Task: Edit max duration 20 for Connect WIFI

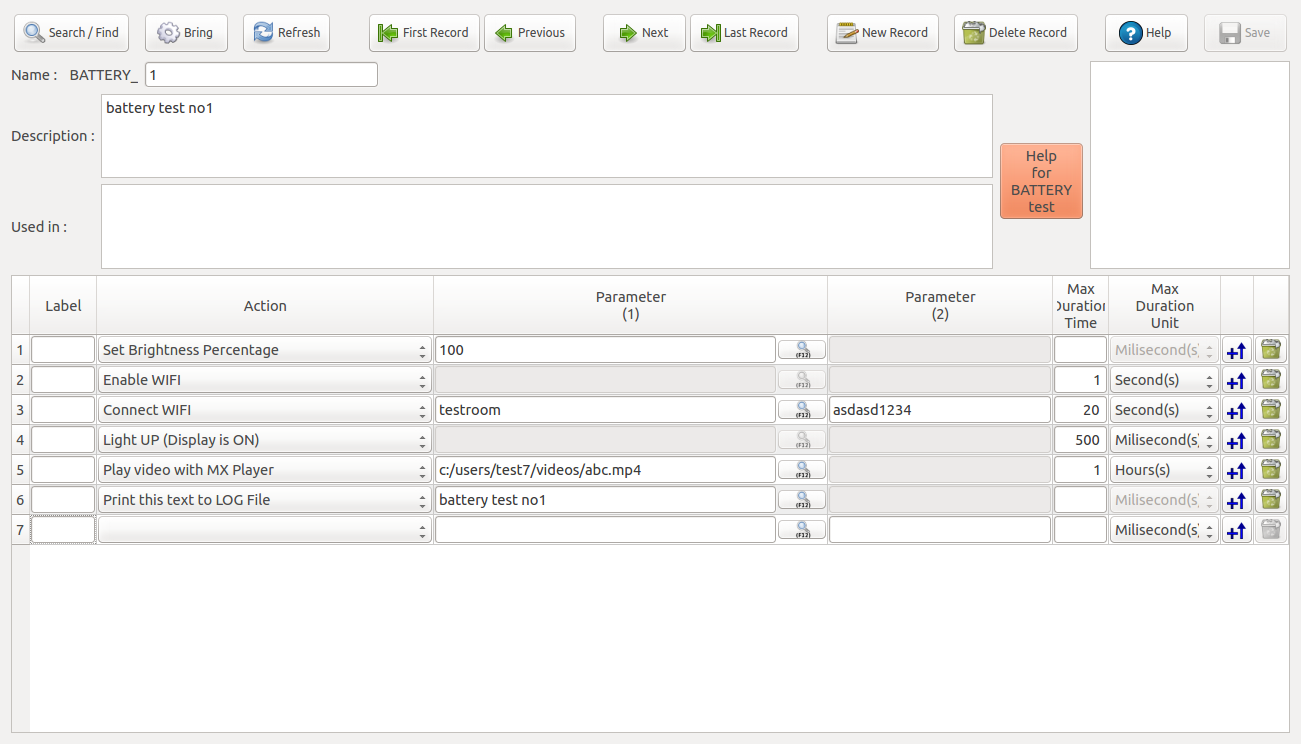Action: (x=1080, y=410)
